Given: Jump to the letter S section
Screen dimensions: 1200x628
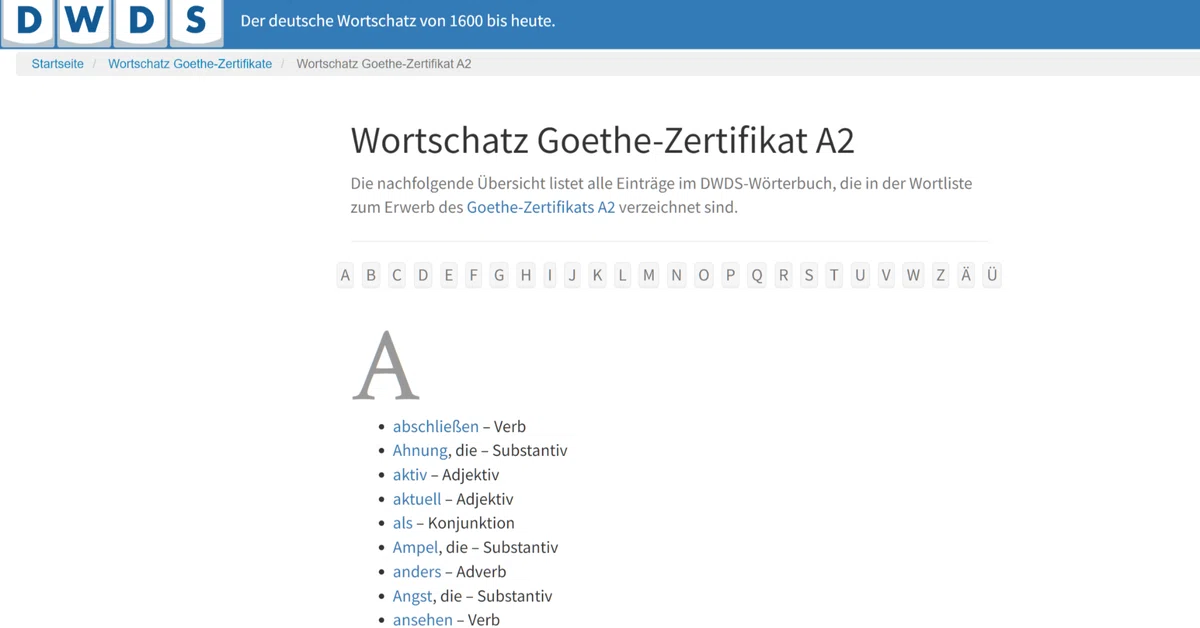Looking at the screenshot, I should pos(809,275).
